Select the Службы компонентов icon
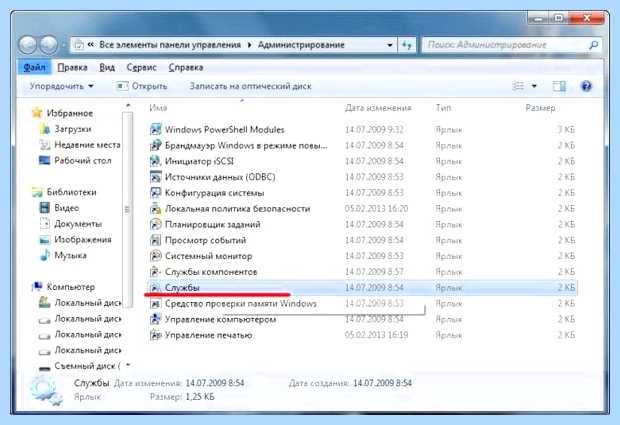 (x=155, y=272)
